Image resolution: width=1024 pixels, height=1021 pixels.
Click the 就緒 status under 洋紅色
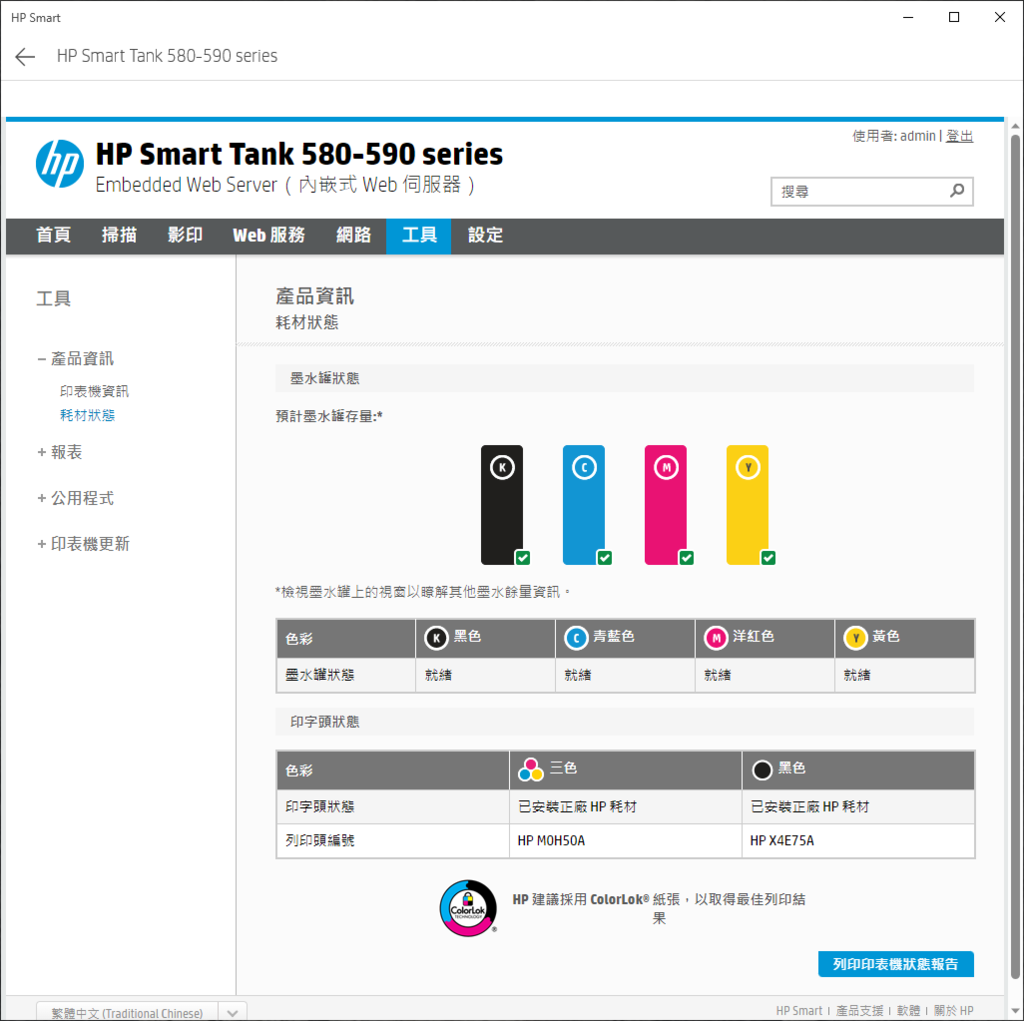coord(718,675)
